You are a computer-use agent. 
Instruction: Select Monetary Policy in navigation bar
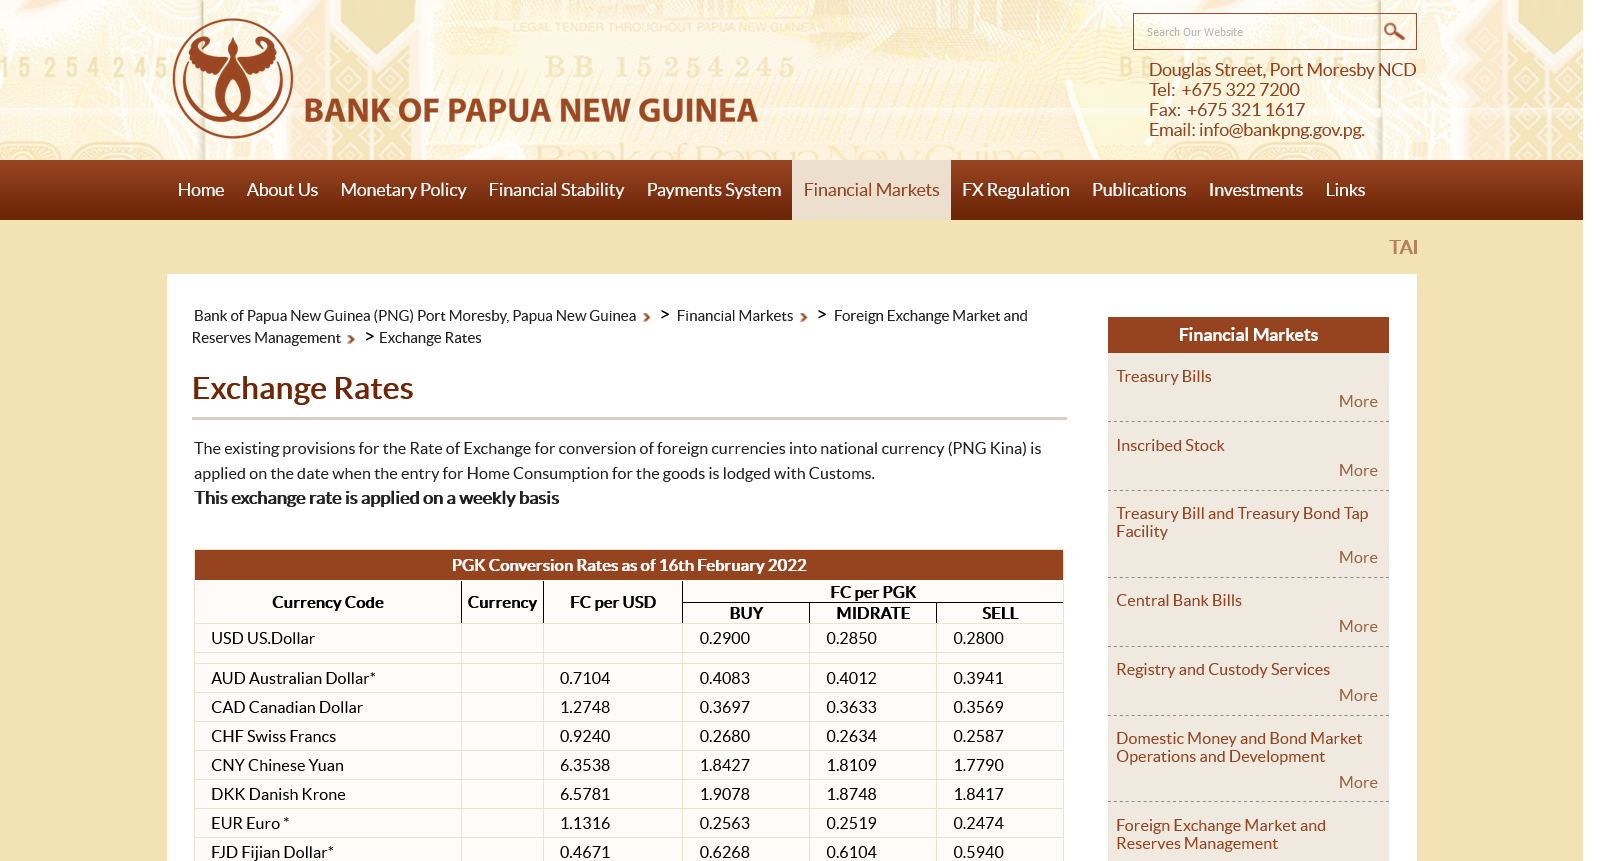click(403, 190)
